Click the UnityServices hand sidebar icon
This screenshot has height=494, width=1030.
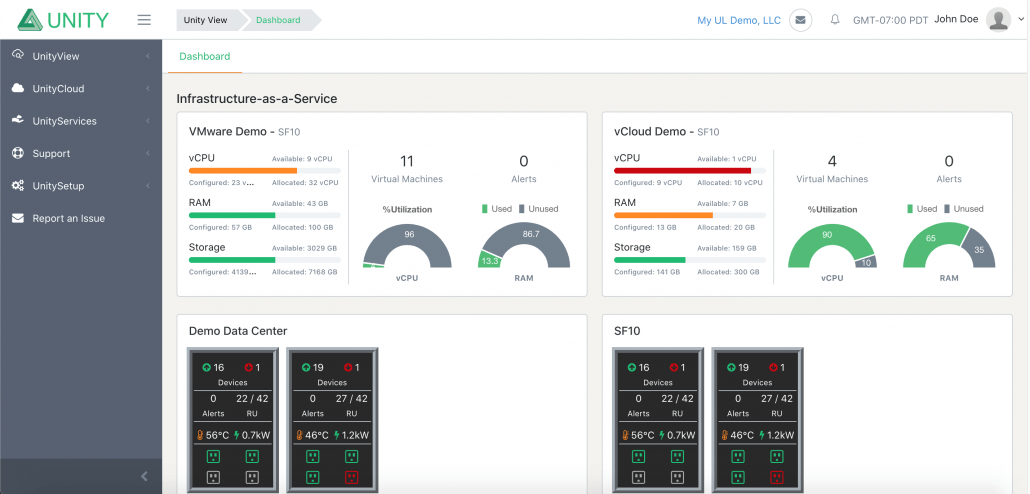pos(18,120)
